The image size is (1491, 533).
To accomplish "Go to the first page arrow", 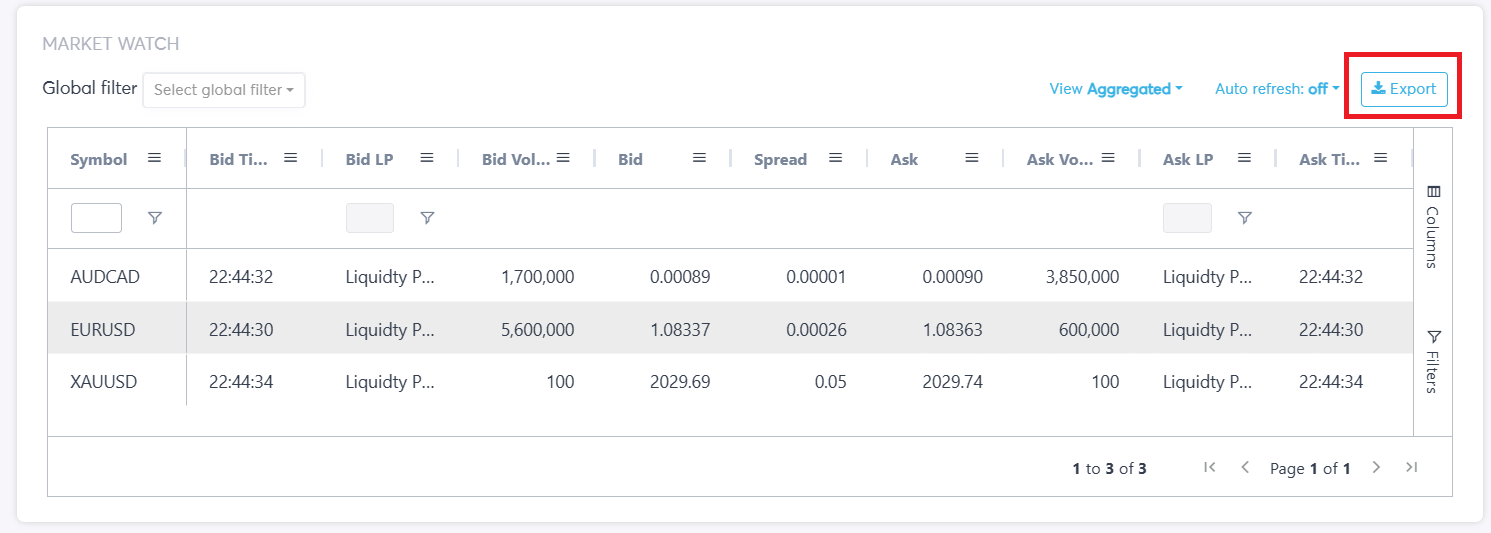I will pos(1210,467).
